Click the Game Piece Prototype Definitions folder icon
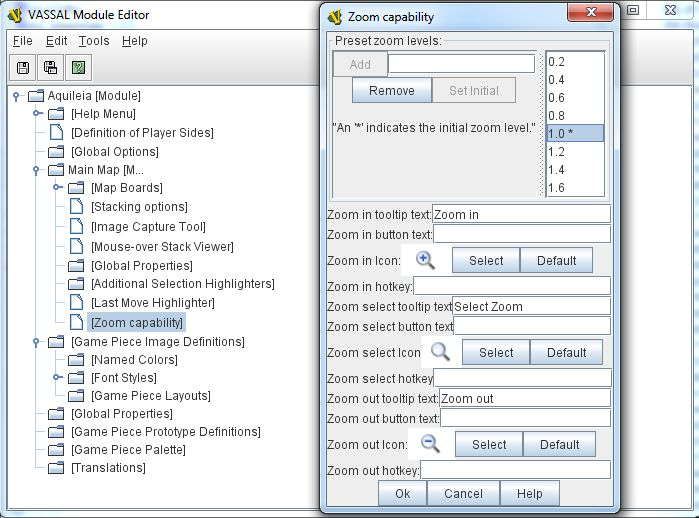 tap(56, 432)
